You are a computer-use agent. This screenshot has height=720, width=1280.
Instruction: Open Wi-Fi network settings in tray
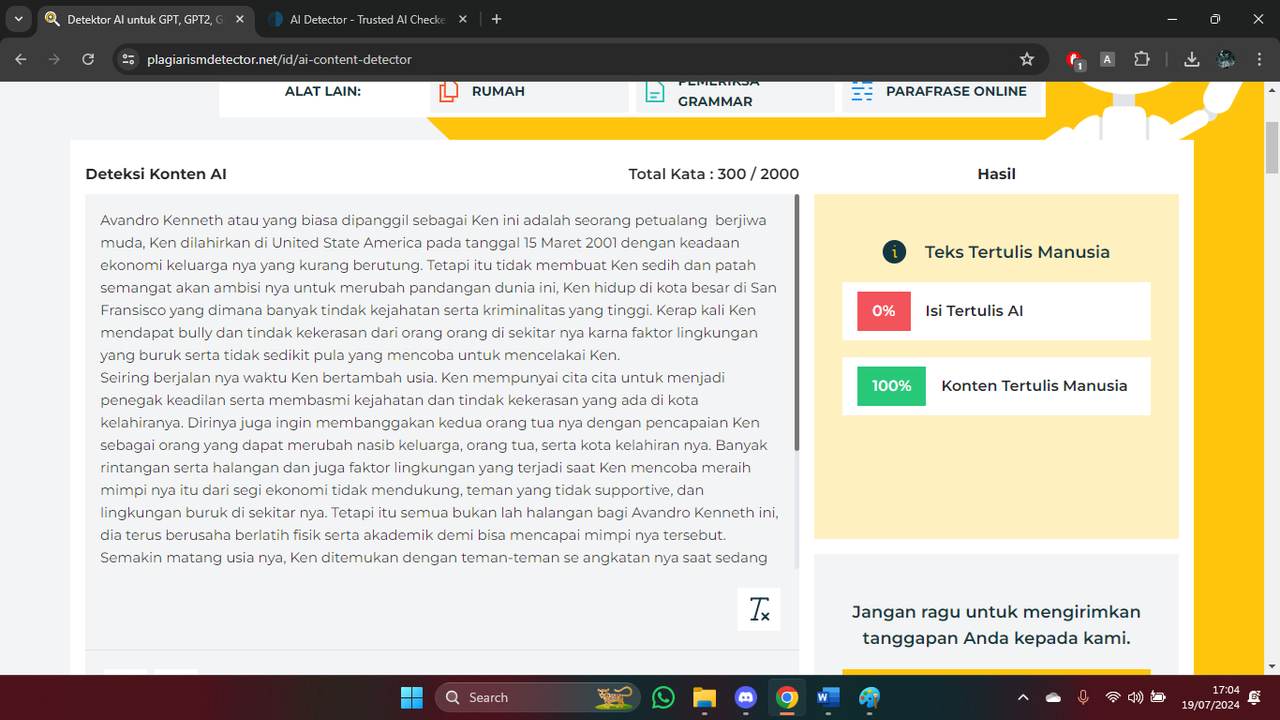click(x=1113, y=697)
